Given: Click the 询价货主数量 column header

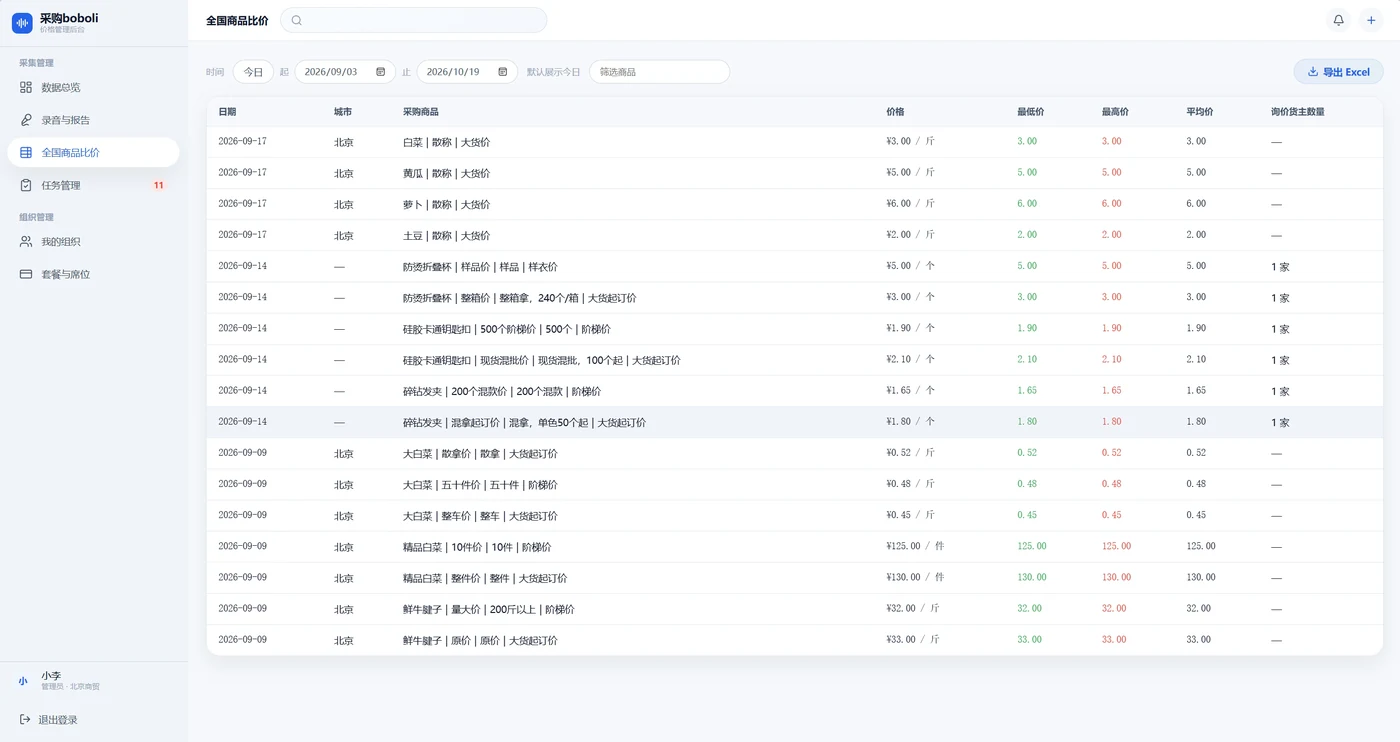Looking at the screenshot, I should tap(1298, 112).
